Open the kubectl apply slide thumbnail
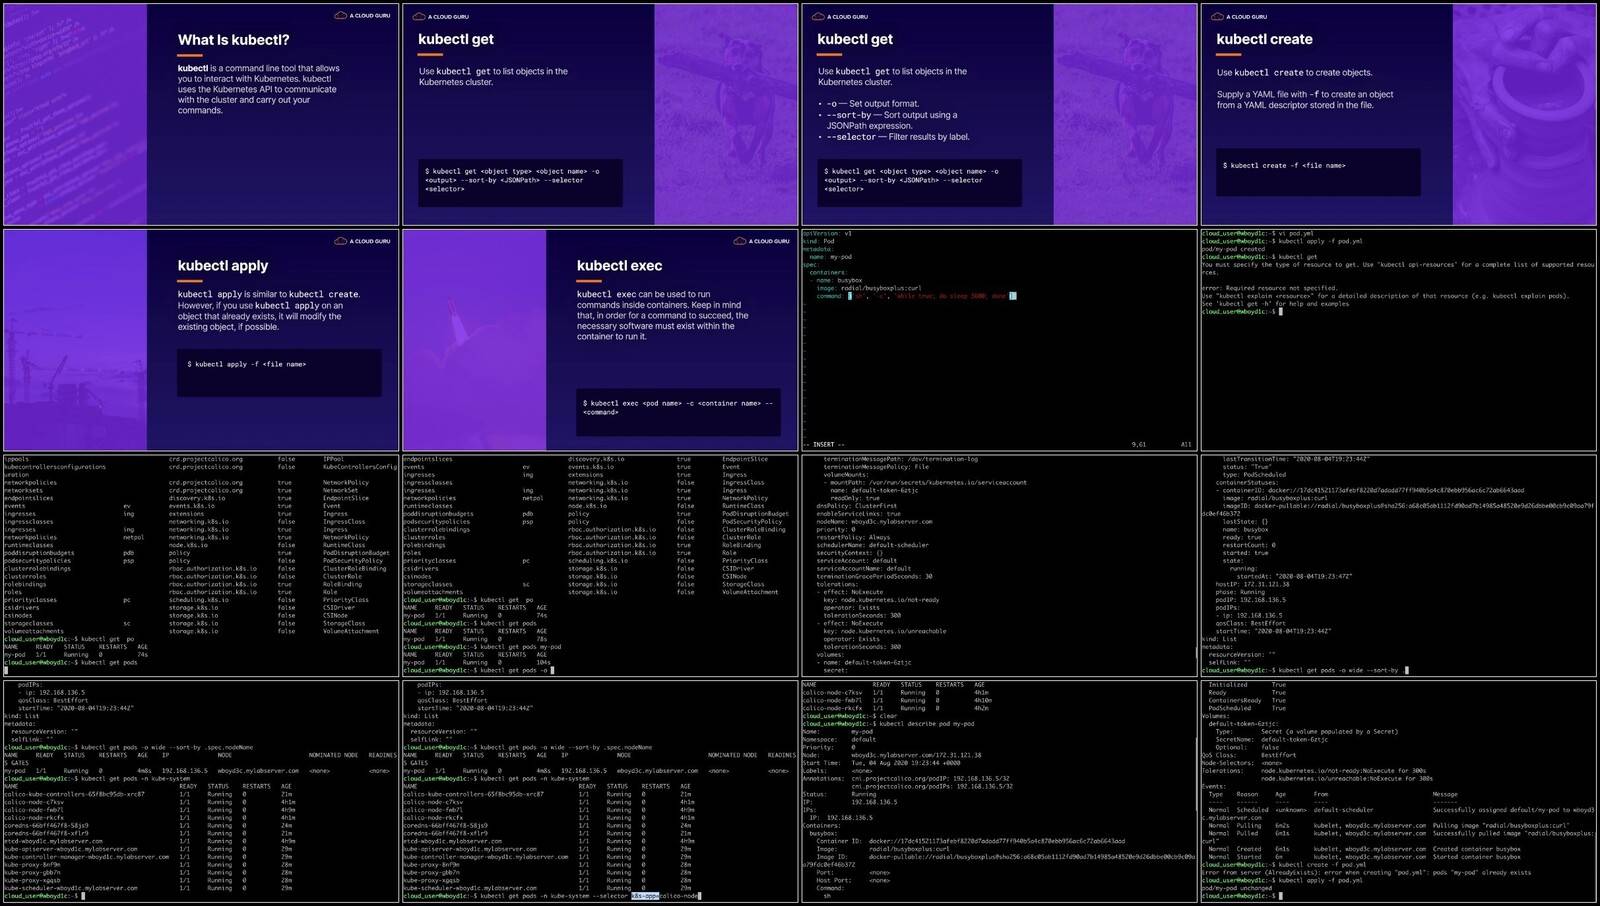1600x906 pixels. point(200,340)
